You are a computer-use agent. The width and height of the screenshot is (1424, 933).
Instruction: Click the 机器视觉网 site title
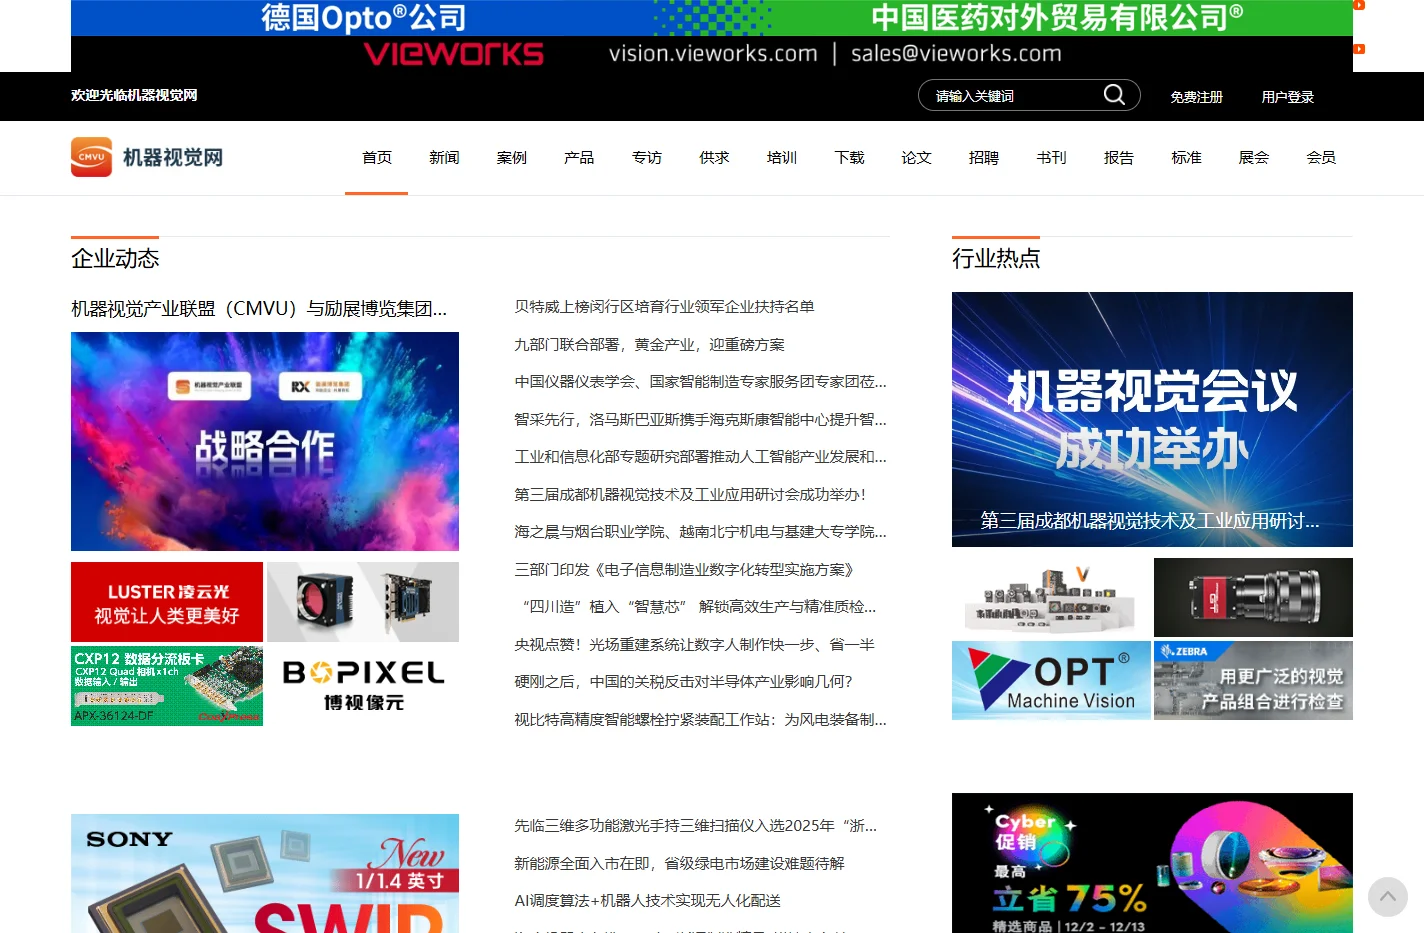tap(173, 158)
